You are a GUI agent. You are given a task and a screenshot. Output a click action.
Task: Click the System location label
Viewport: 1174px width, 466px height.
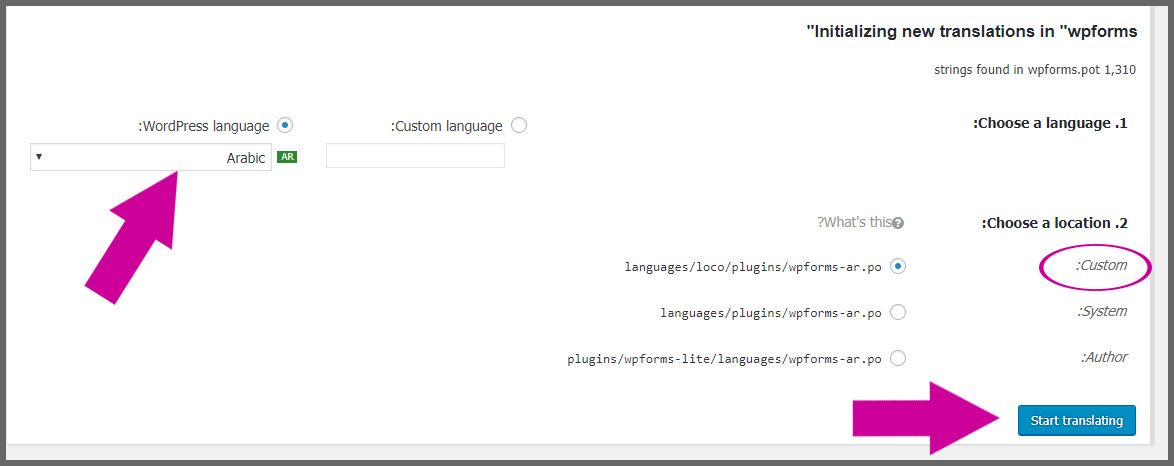[1102, 311]
